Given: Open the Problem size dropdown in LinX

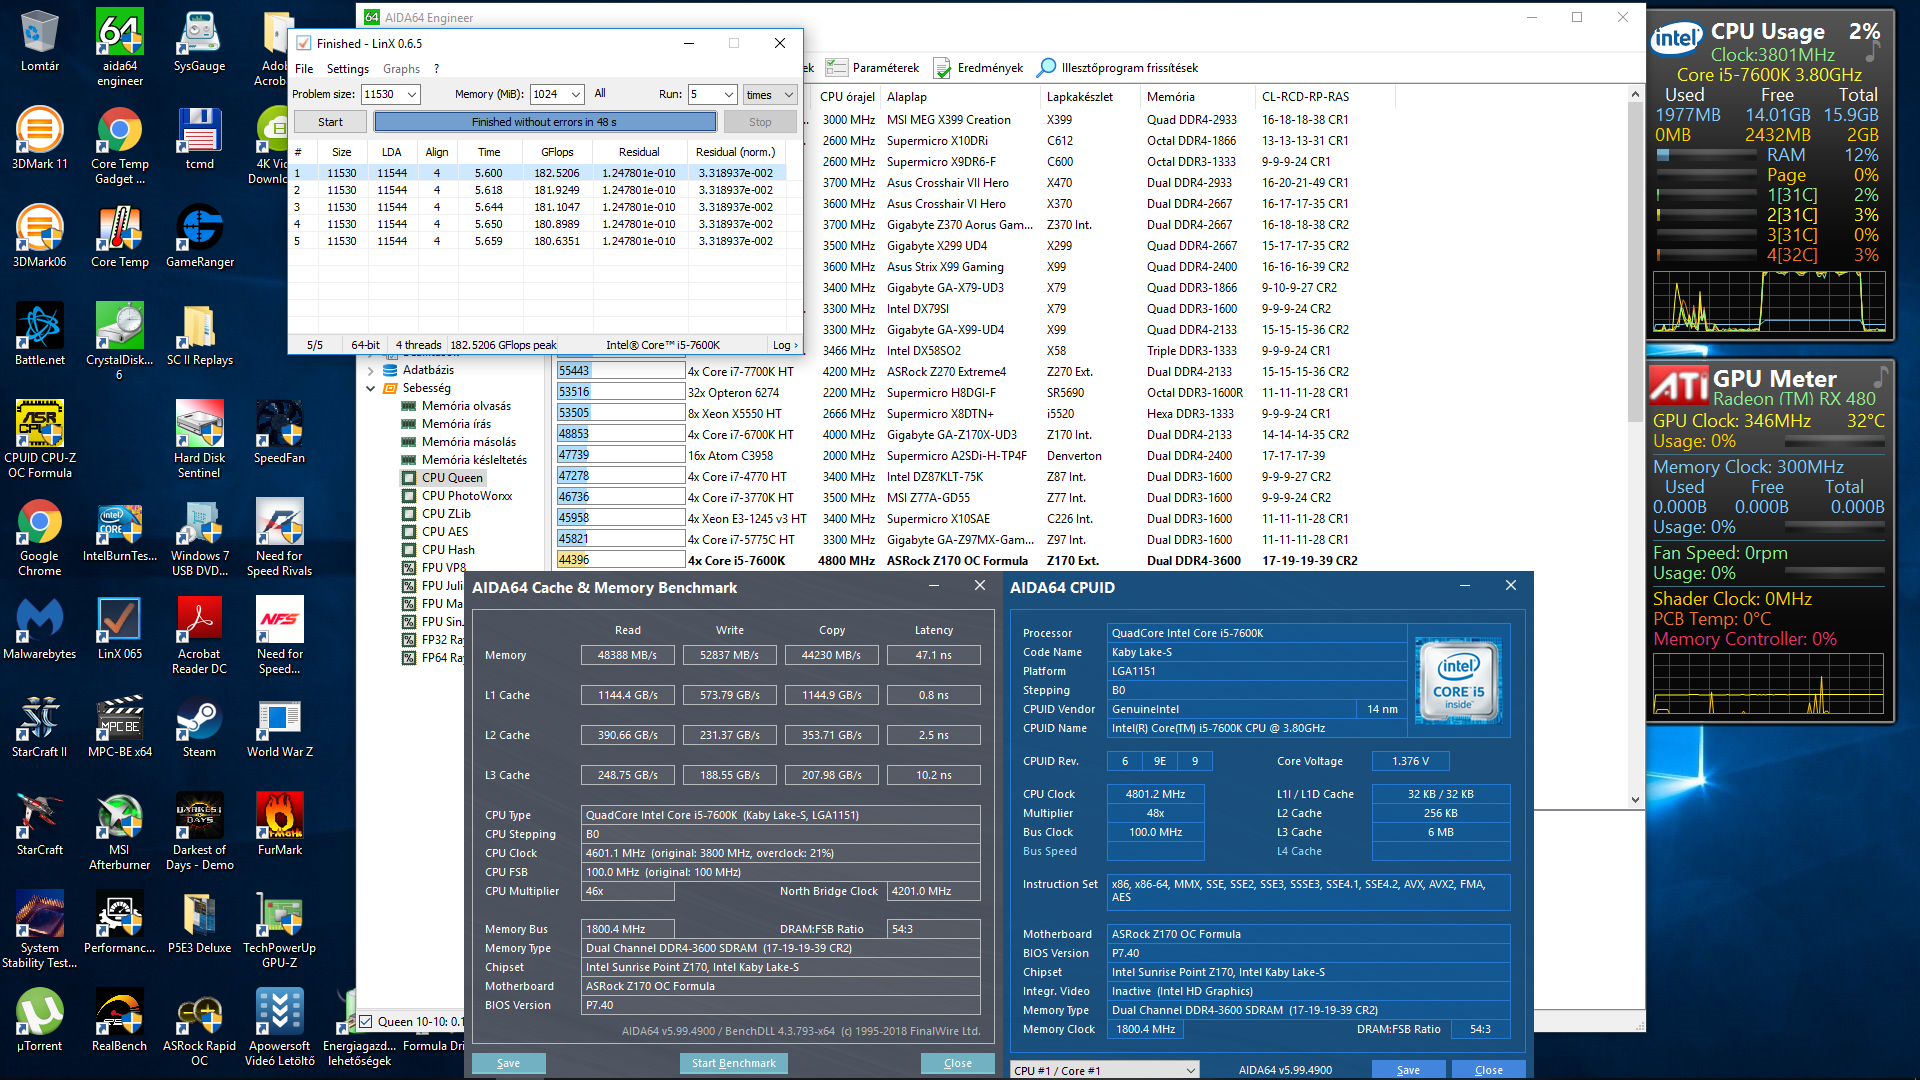Looking at the screenshot, I should pos(412,94).
